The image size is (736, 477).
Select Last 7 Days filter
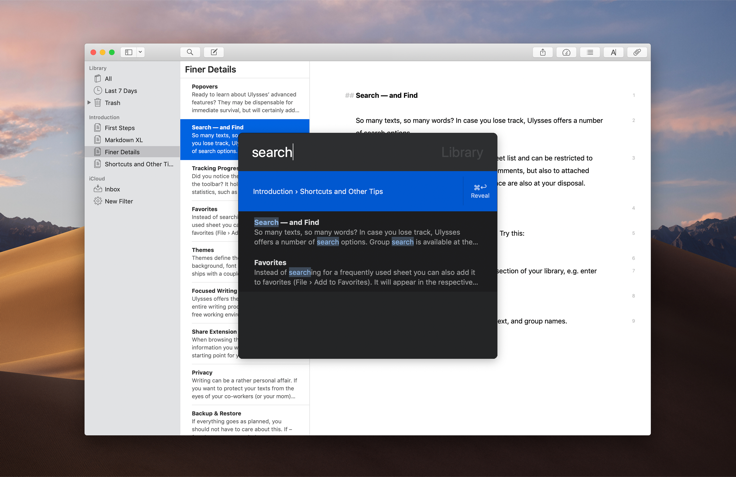(132, 91)
